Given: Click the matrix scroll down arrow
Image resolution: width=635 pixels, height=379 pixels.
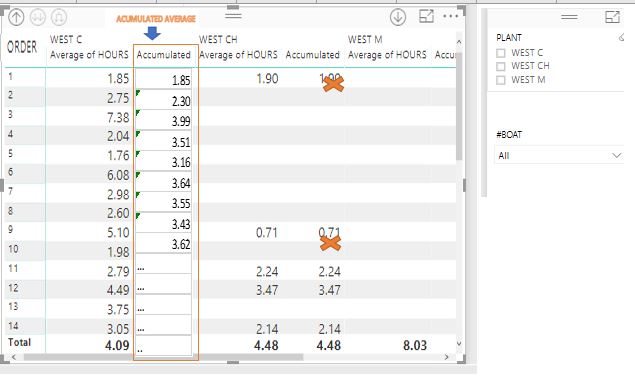Looking at the screenshot, I should 459,344.
